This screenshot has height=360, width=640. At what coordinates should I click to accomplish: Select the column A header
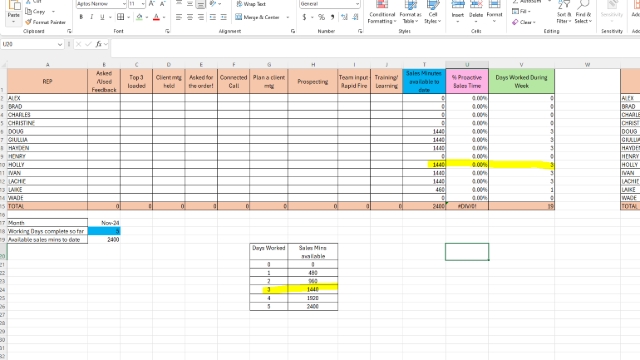click(47, 64)
